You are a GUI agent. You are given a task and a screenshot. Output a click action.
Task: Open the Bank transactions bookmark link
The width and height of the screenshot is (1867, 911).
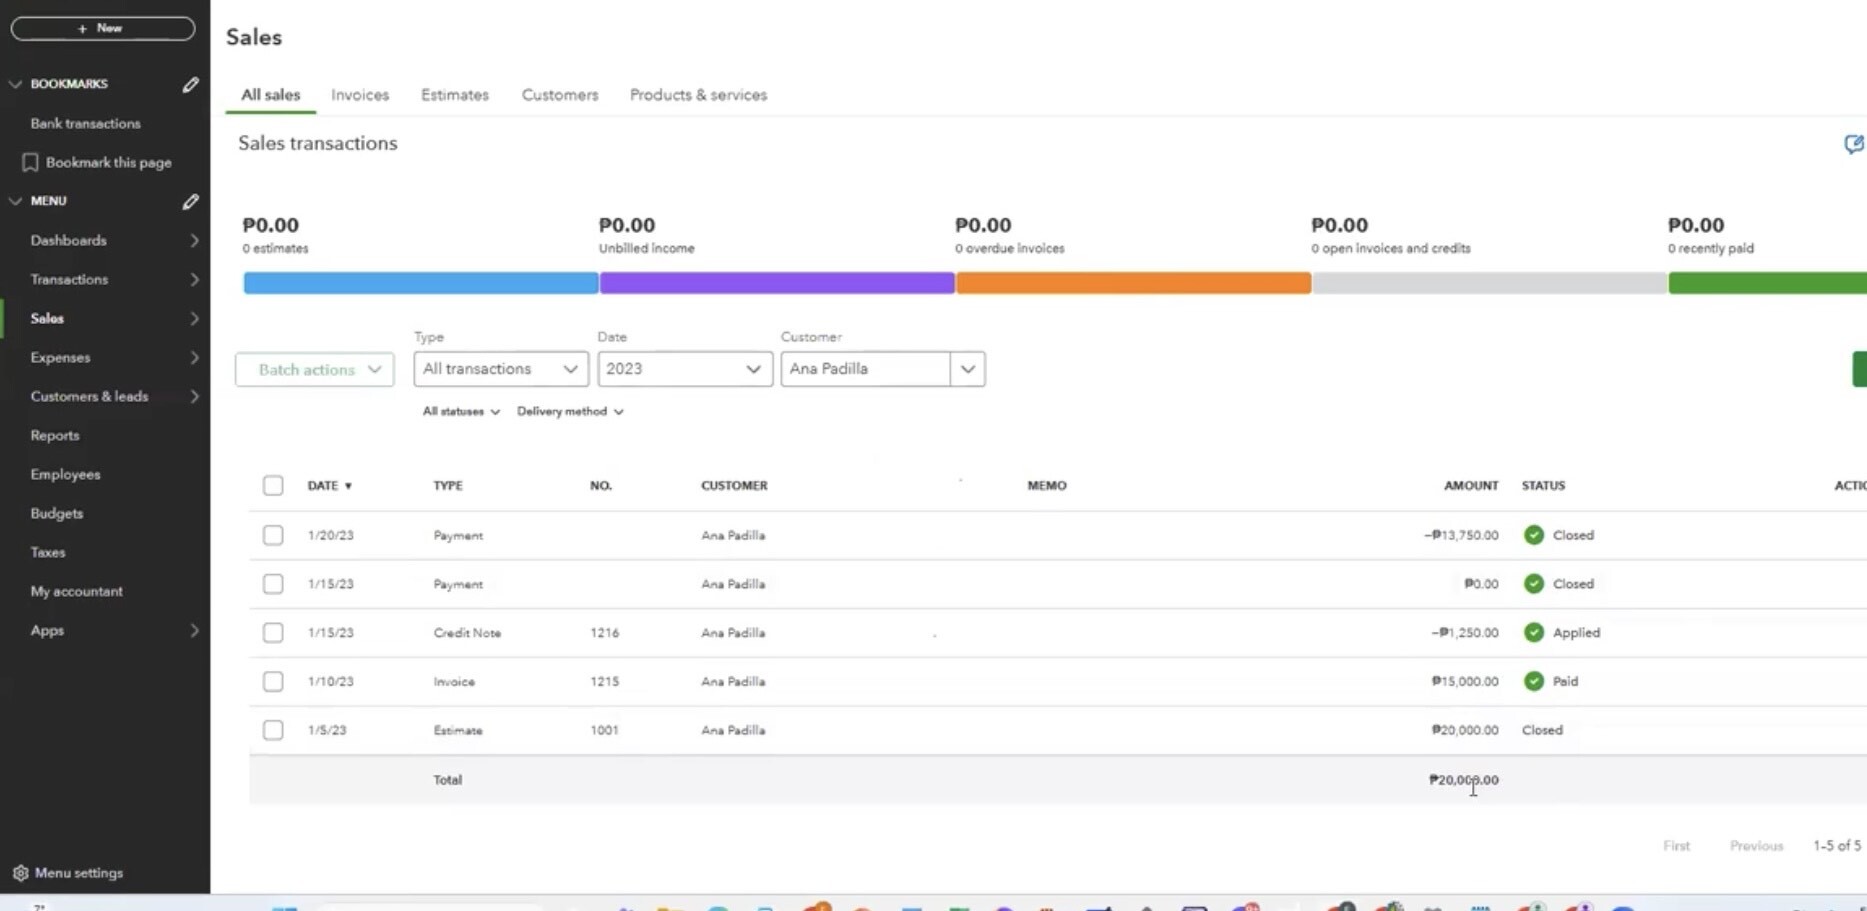click(x=85, y=124)
